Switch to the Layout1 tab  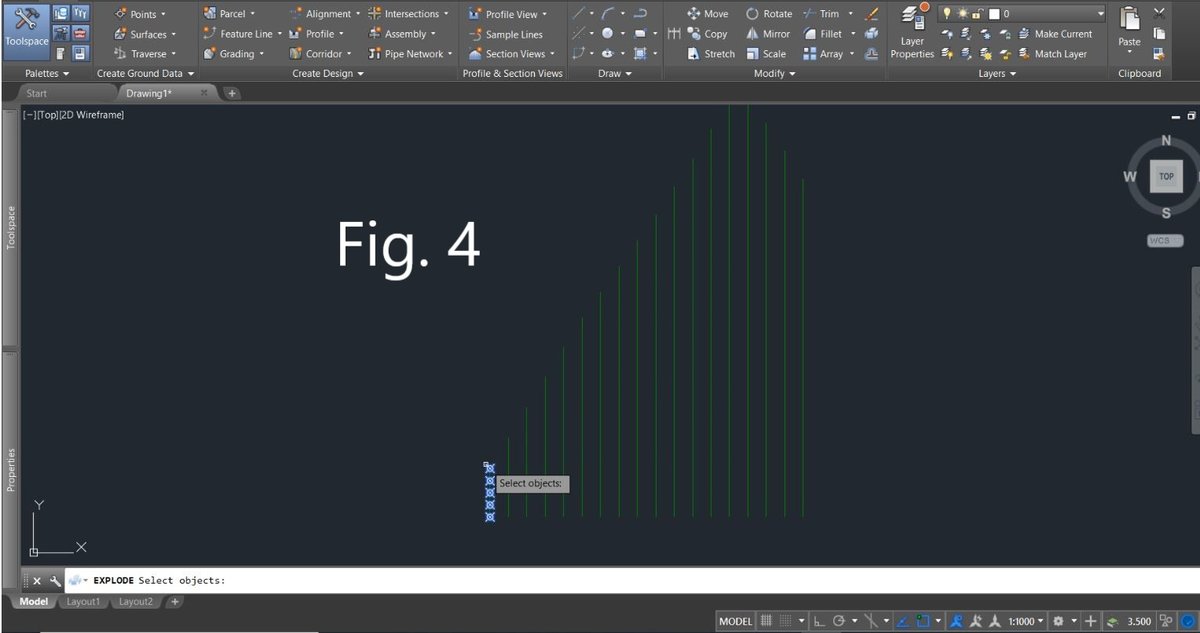tap(83, 602)
